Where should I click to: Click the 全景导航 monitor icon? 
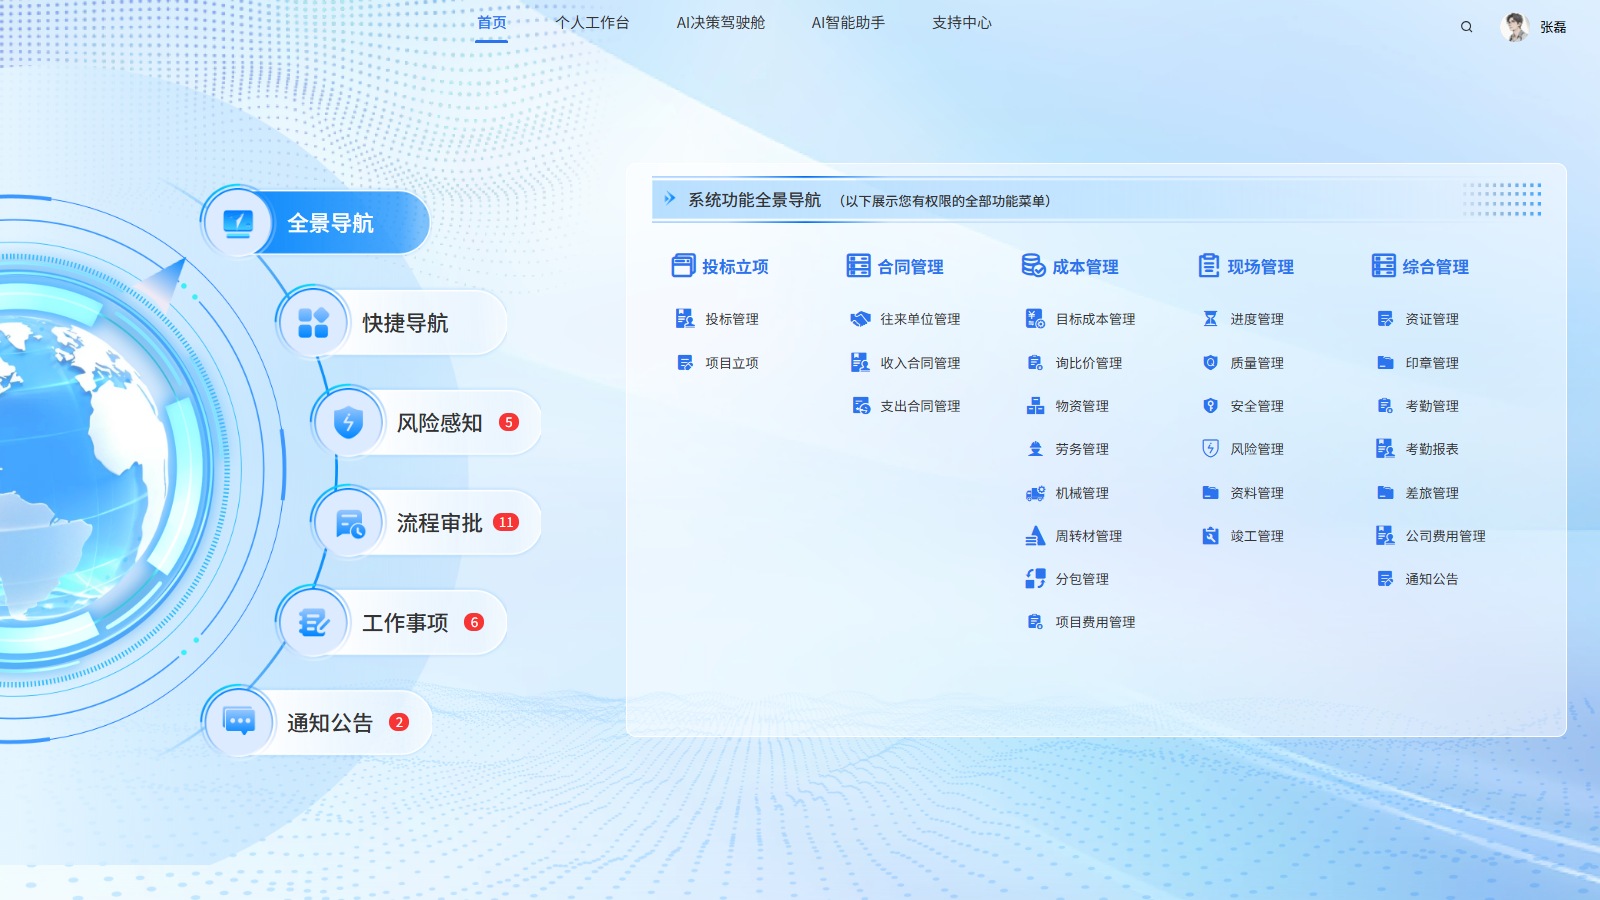(238, 222)
